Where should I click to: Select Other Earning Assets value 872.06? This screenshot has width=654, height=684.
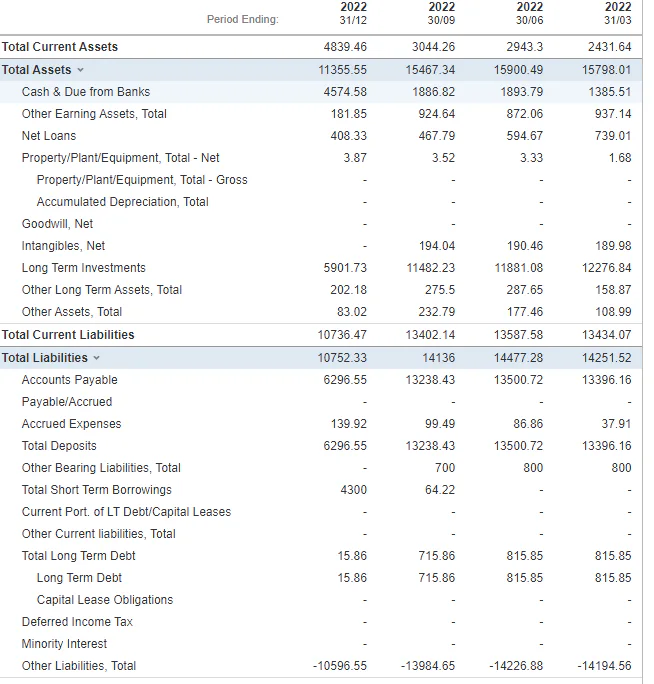click(x=525, y=114)
